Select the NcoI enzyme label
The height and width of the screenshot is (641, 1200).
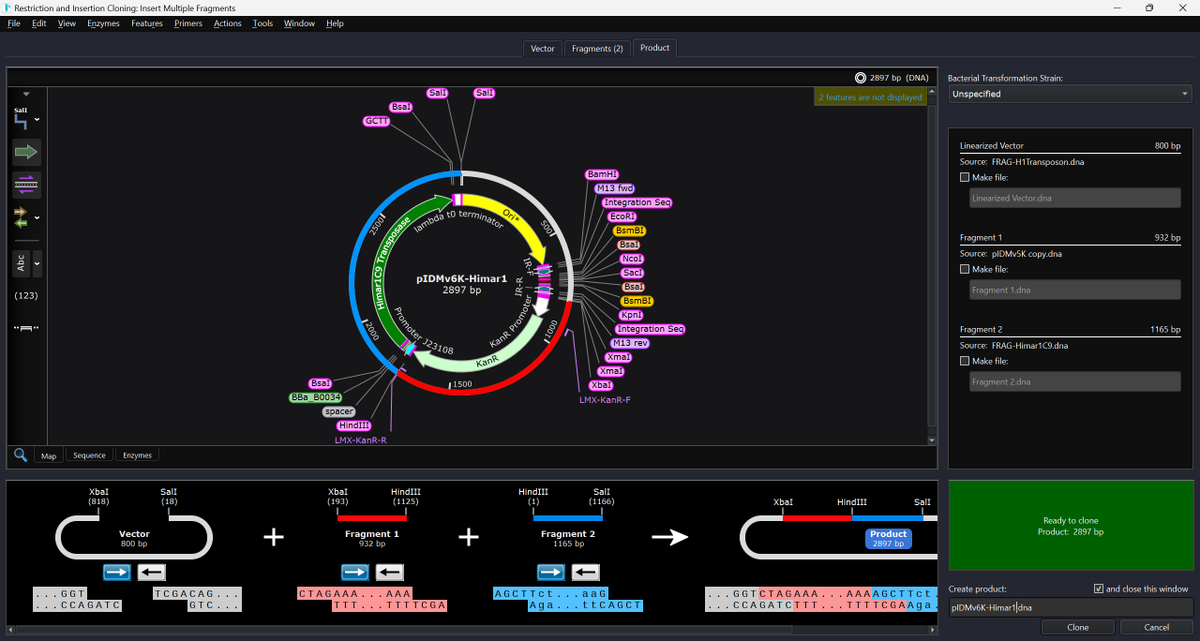click(x=632, y=258)
